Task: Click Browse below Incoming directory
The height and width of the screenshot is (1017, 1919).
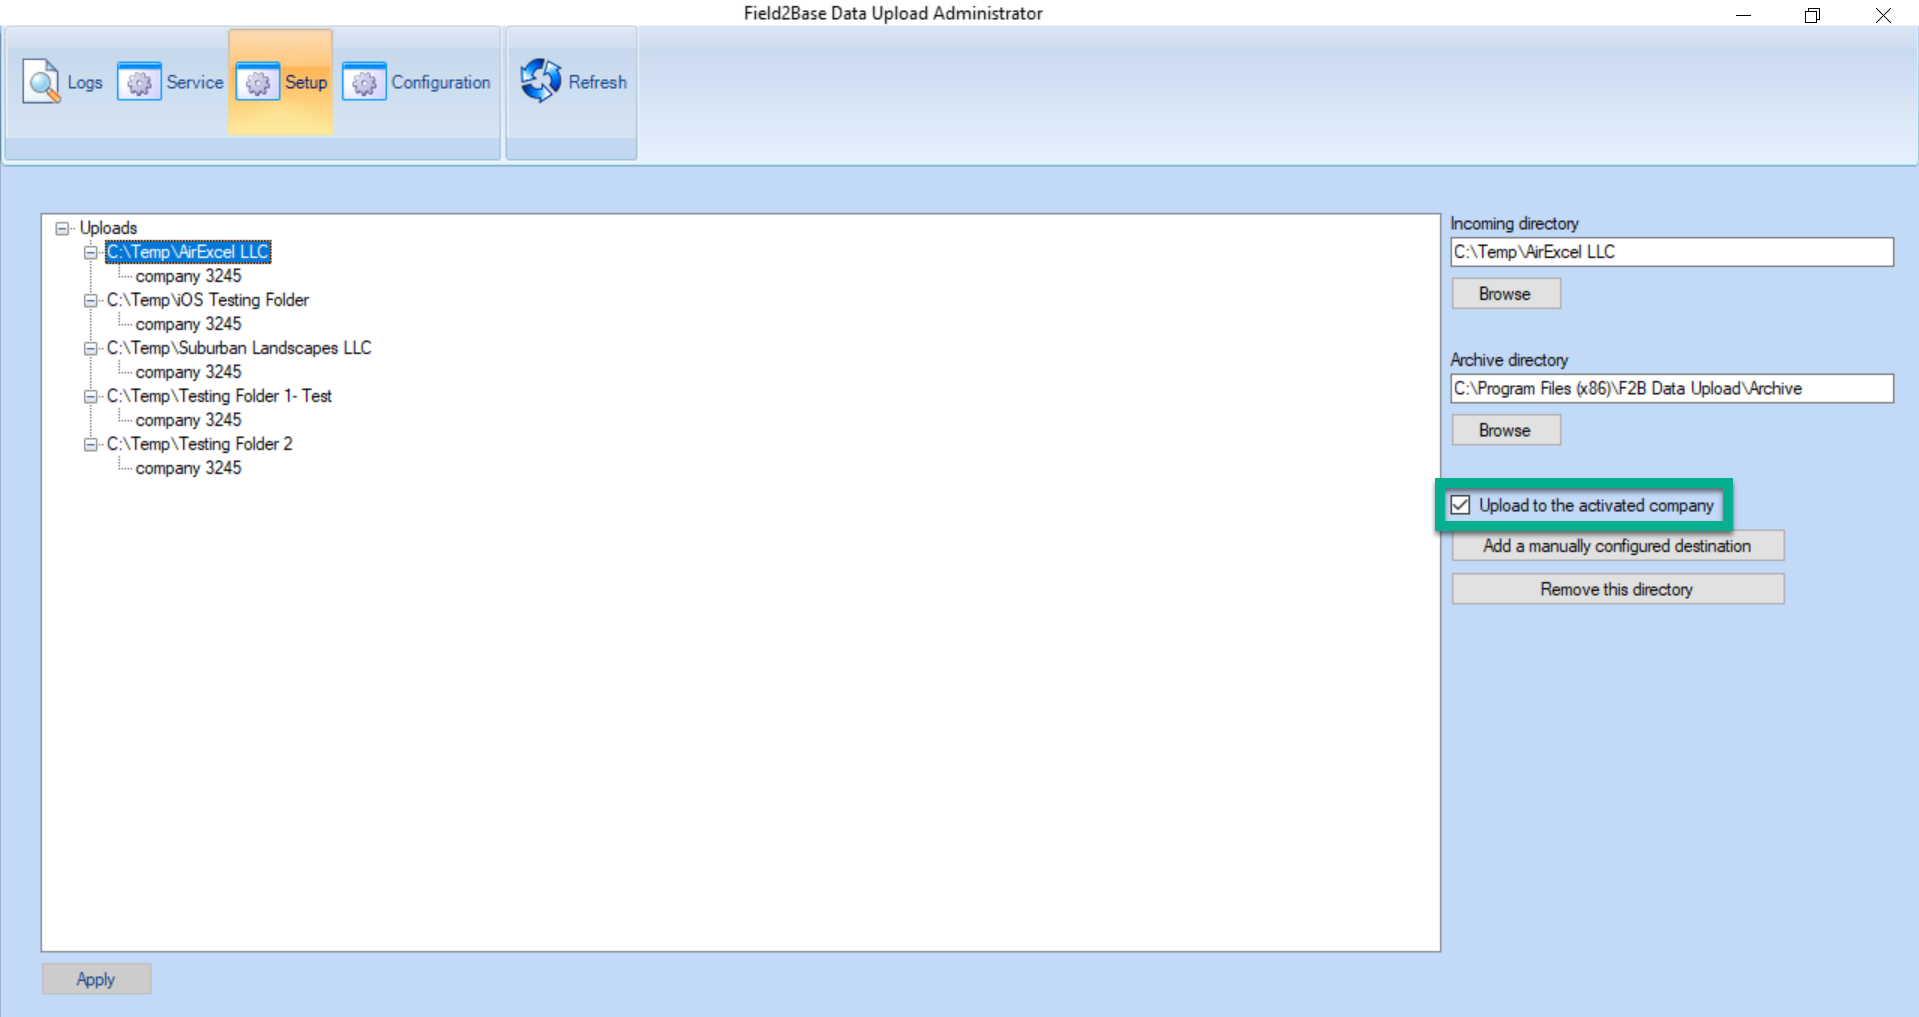Action: (1506, 294)
